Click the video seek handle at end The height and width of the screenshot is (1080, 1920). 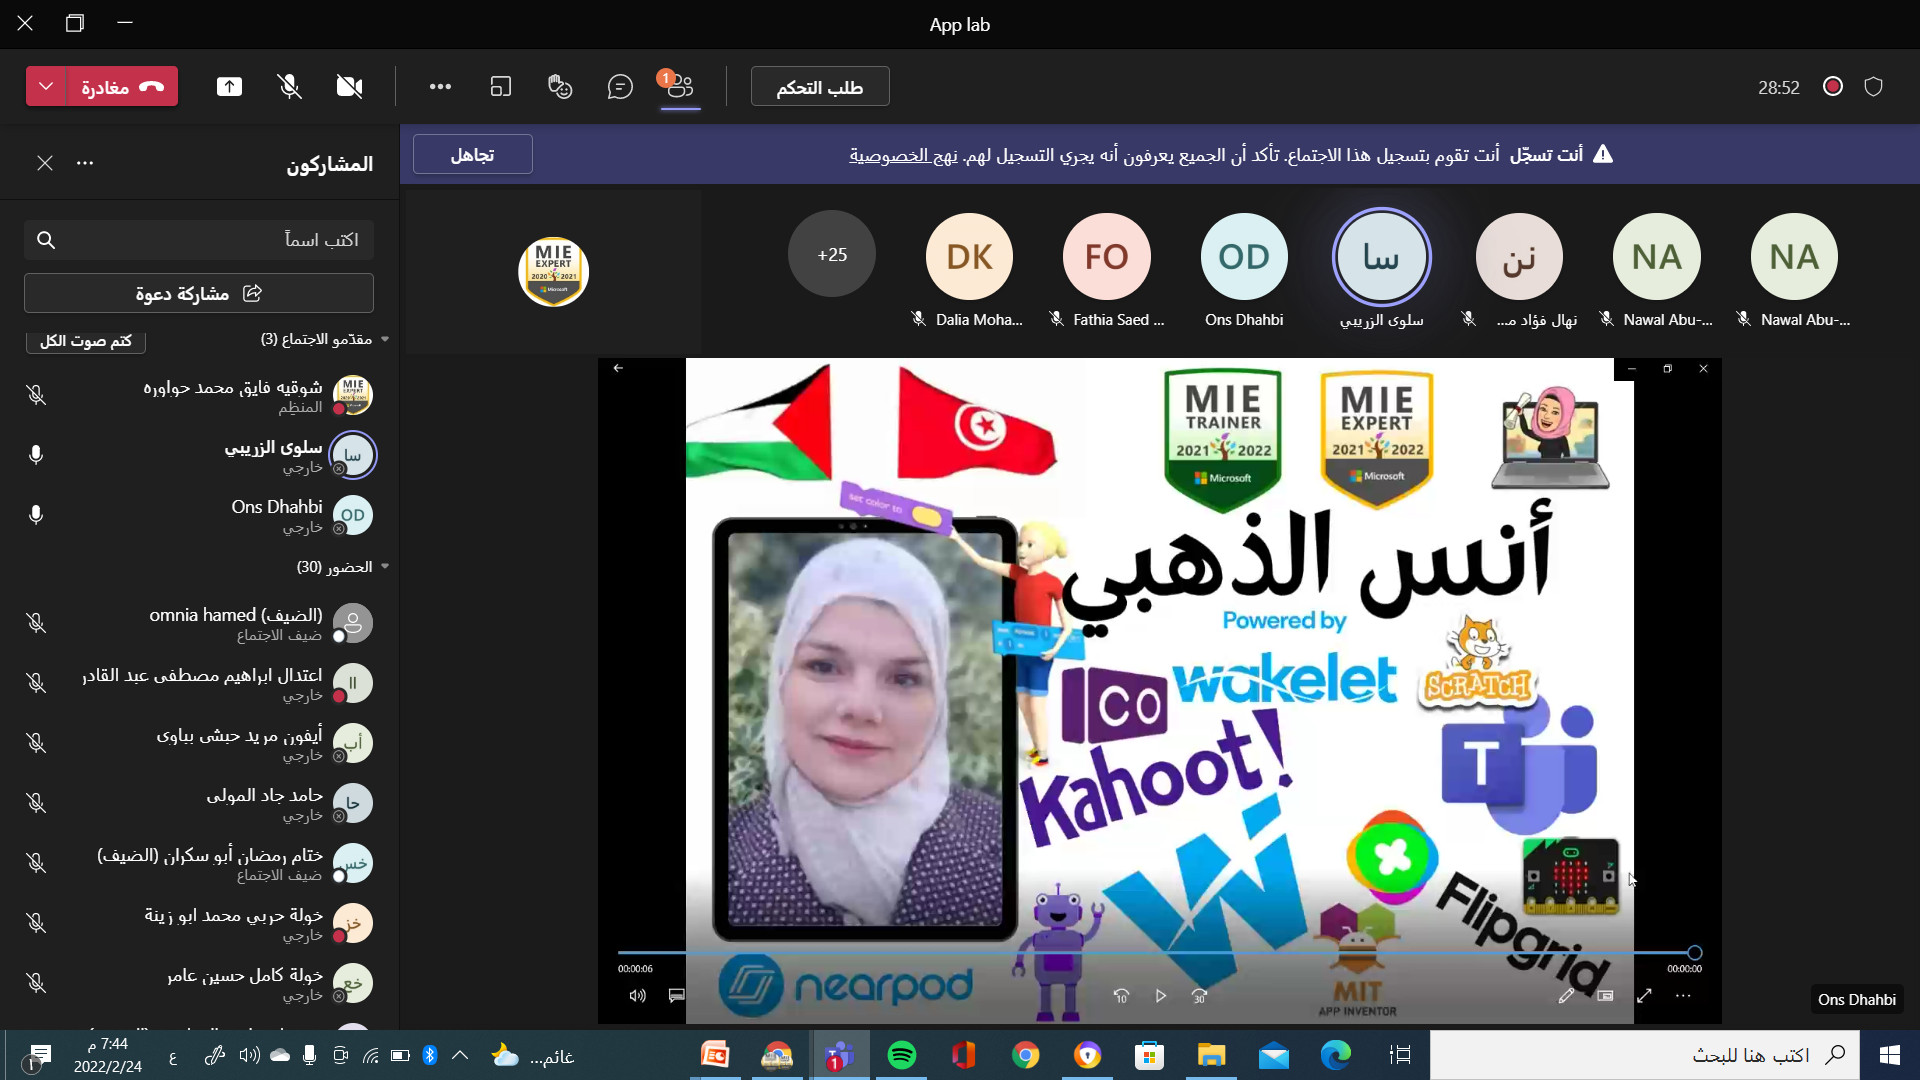tap(1694, 953)
